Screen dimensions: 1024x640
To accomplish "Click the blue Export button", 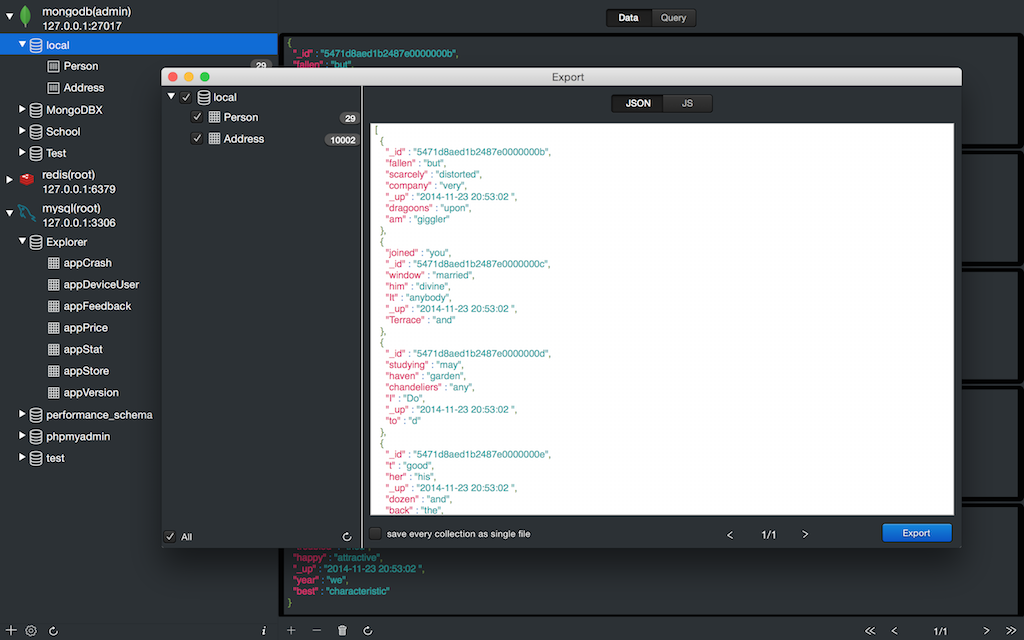I will 916,533.
